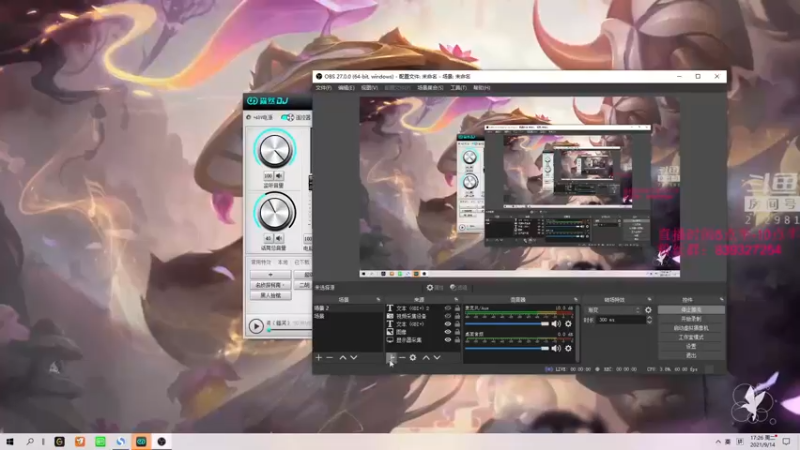
Task: Move selected scene down with chevron
Action: click(x=354, y=358)
